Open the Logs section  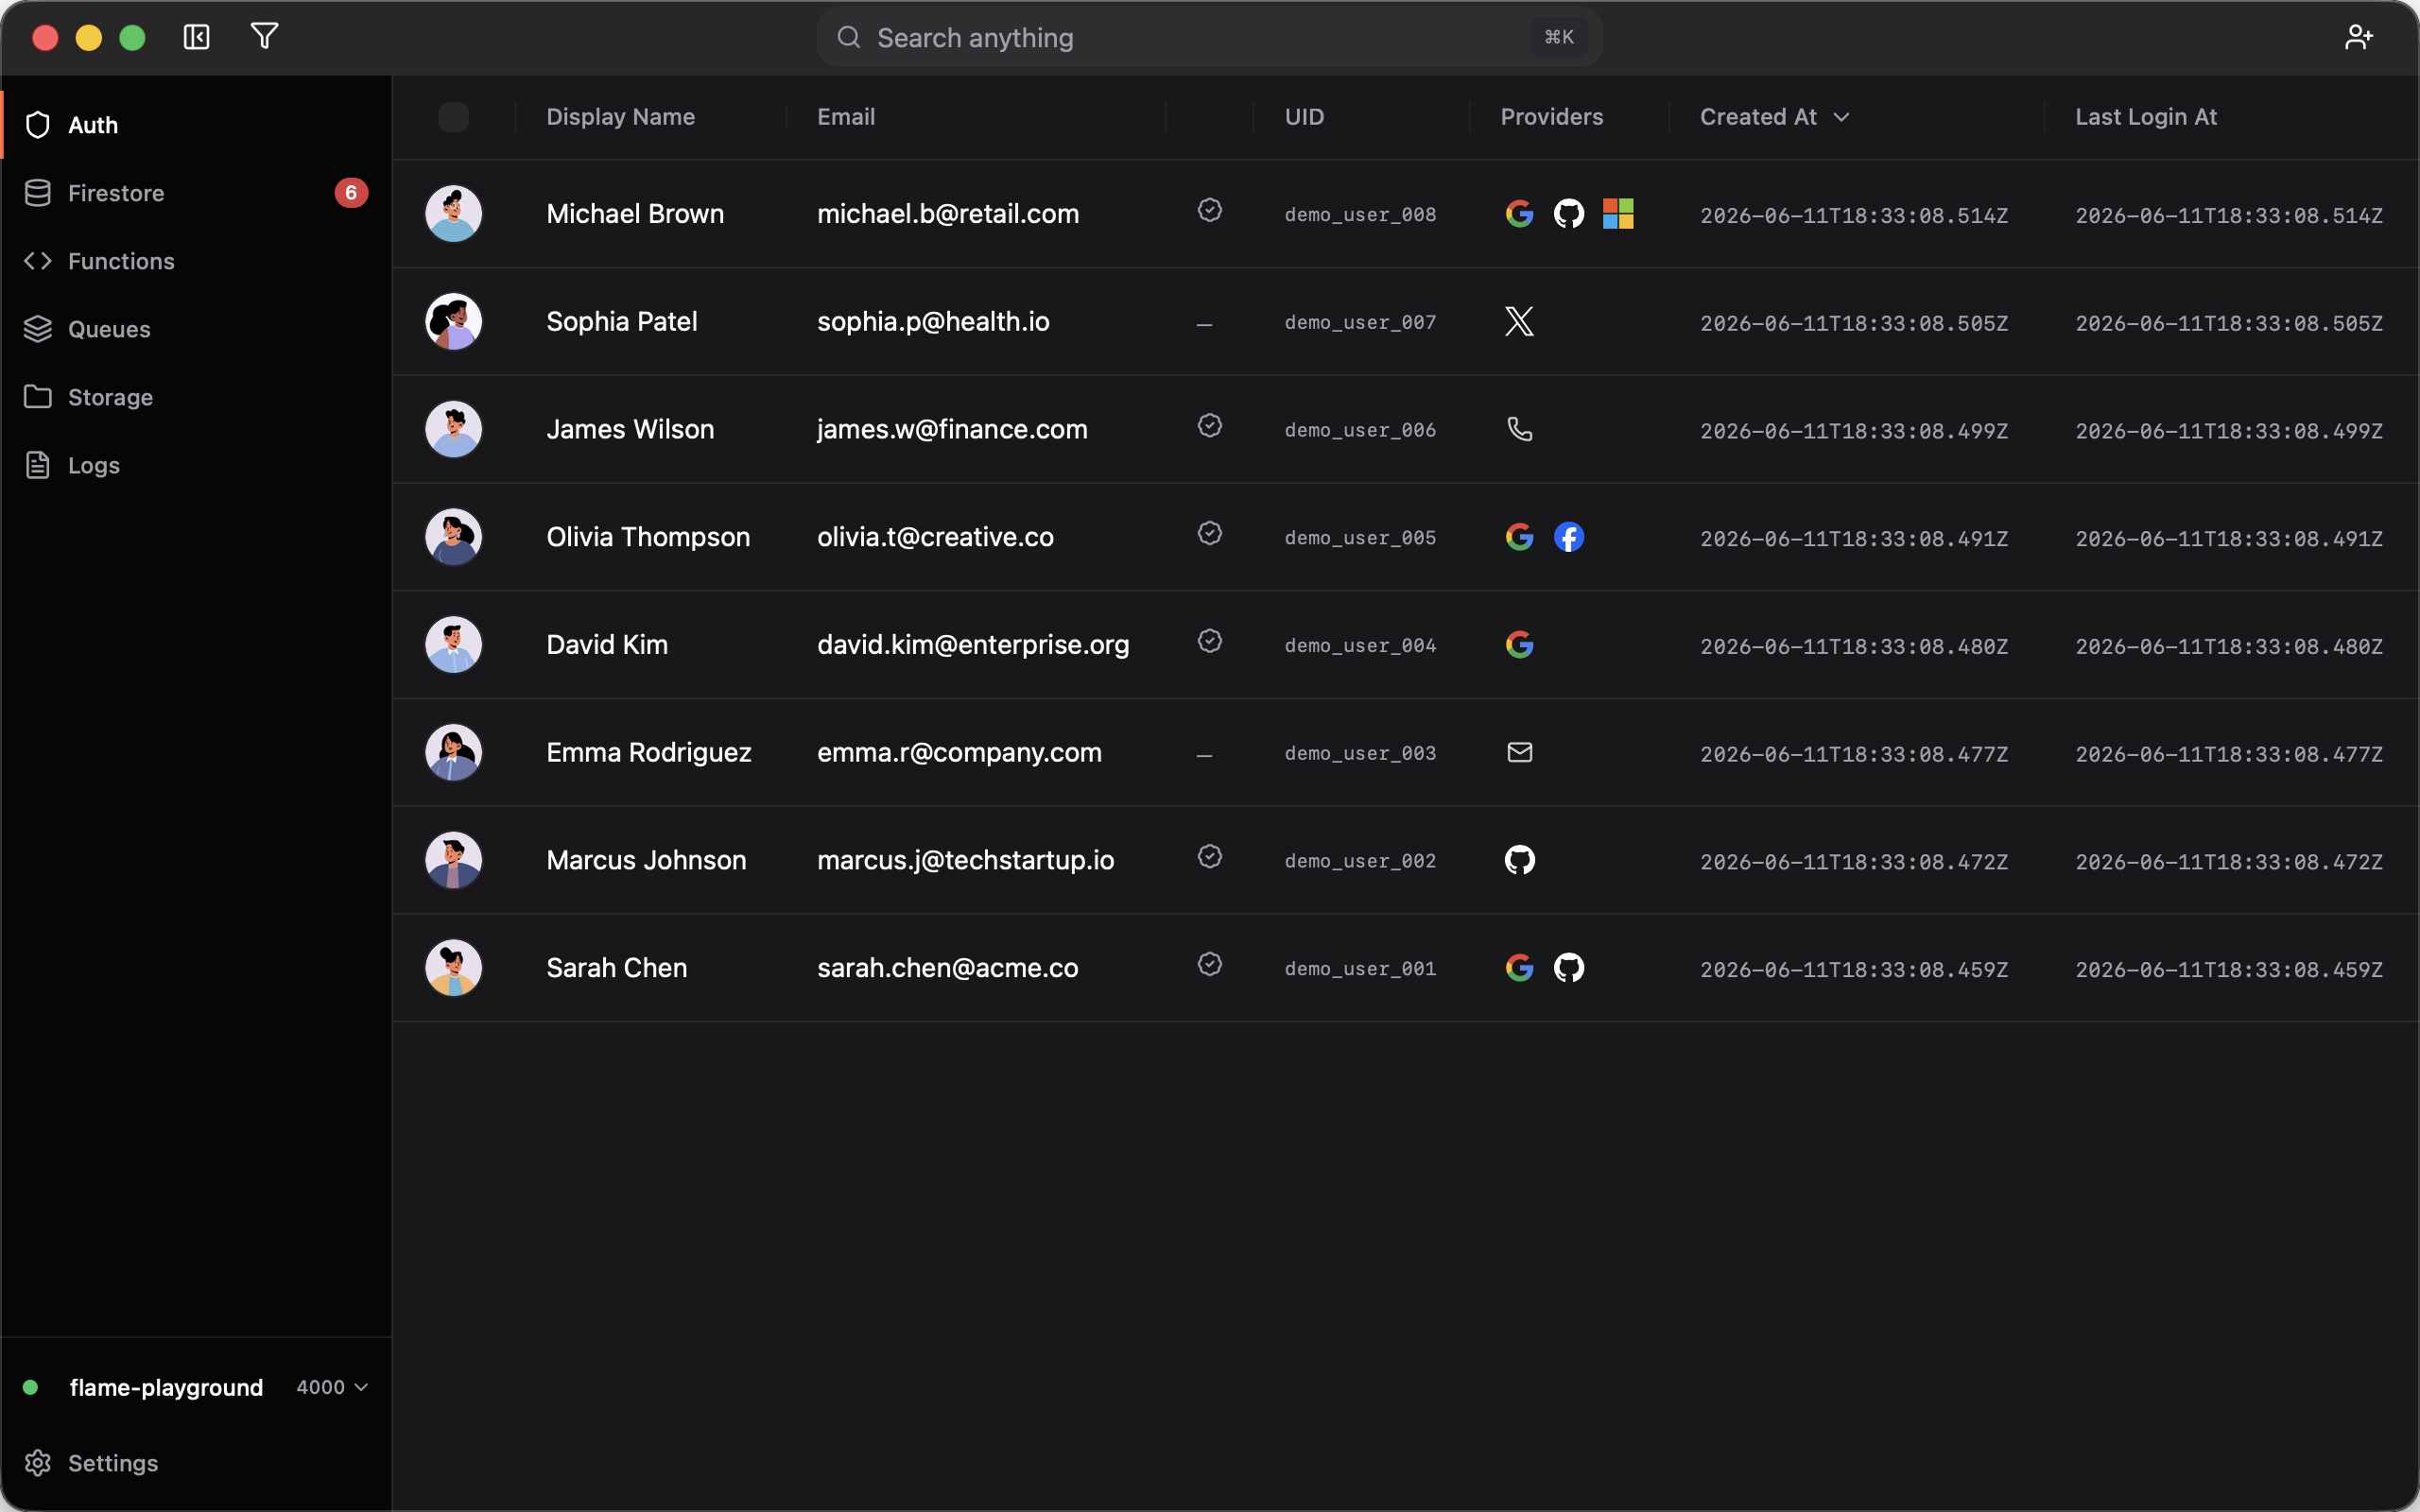click(196, 465)
